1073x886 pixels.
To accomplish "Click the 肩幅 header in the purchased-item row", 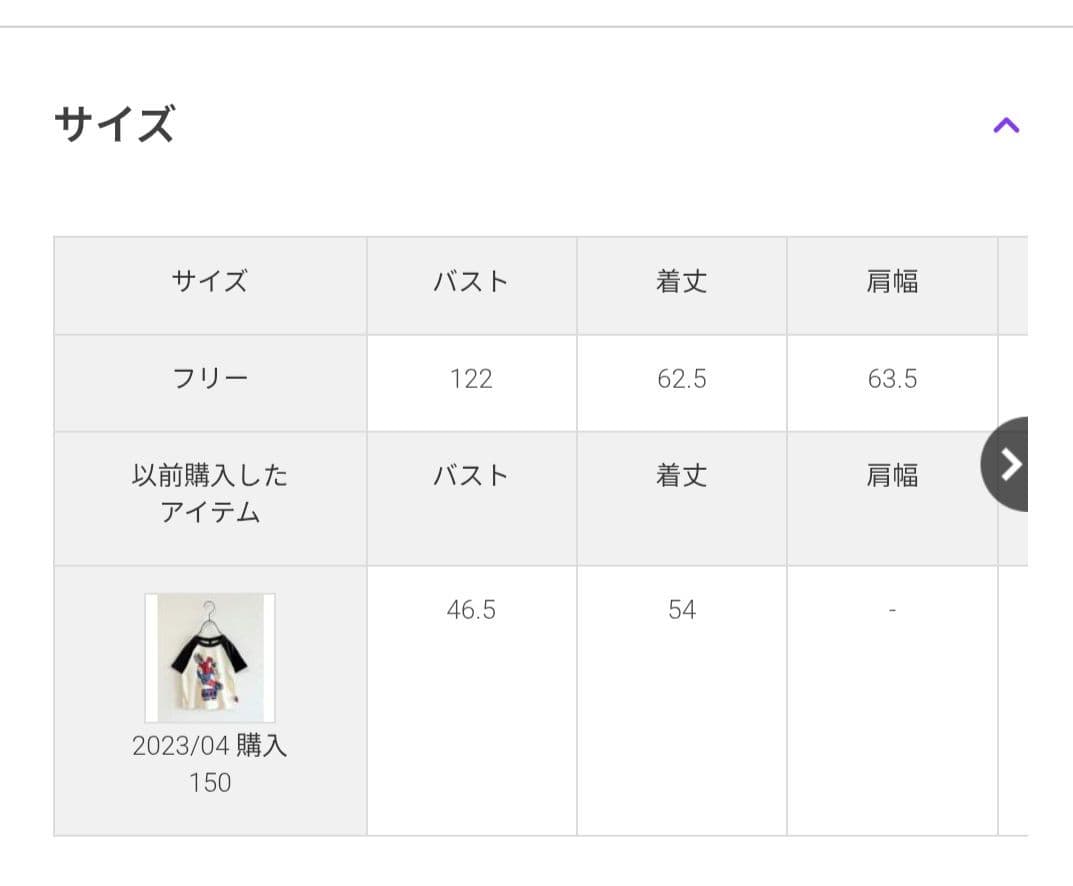I will 891,475.
